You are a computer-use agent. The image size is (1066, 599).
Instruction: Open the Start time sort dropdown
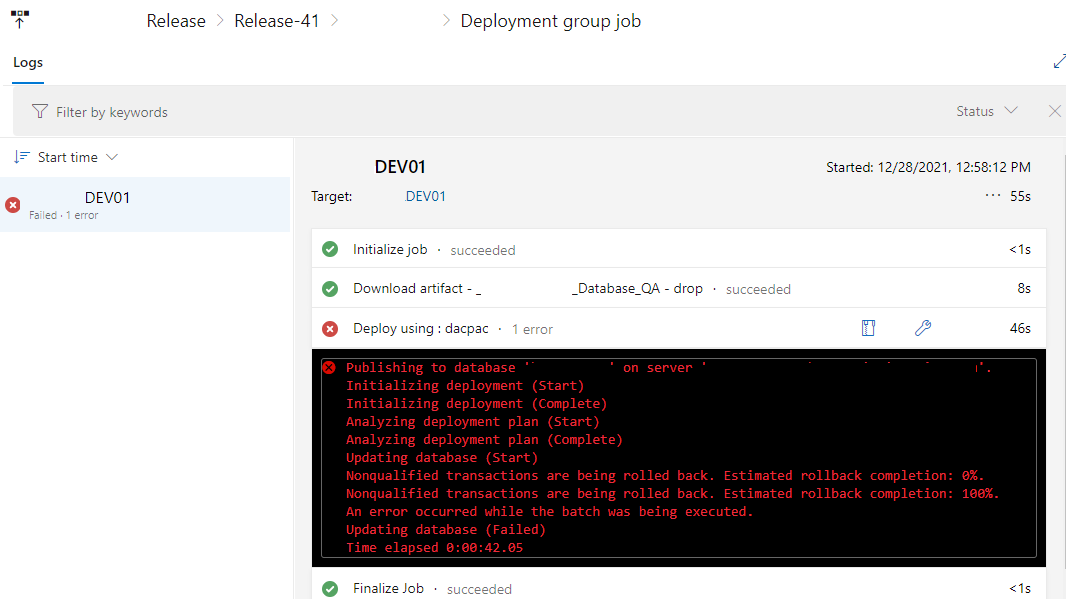(65, 156)
